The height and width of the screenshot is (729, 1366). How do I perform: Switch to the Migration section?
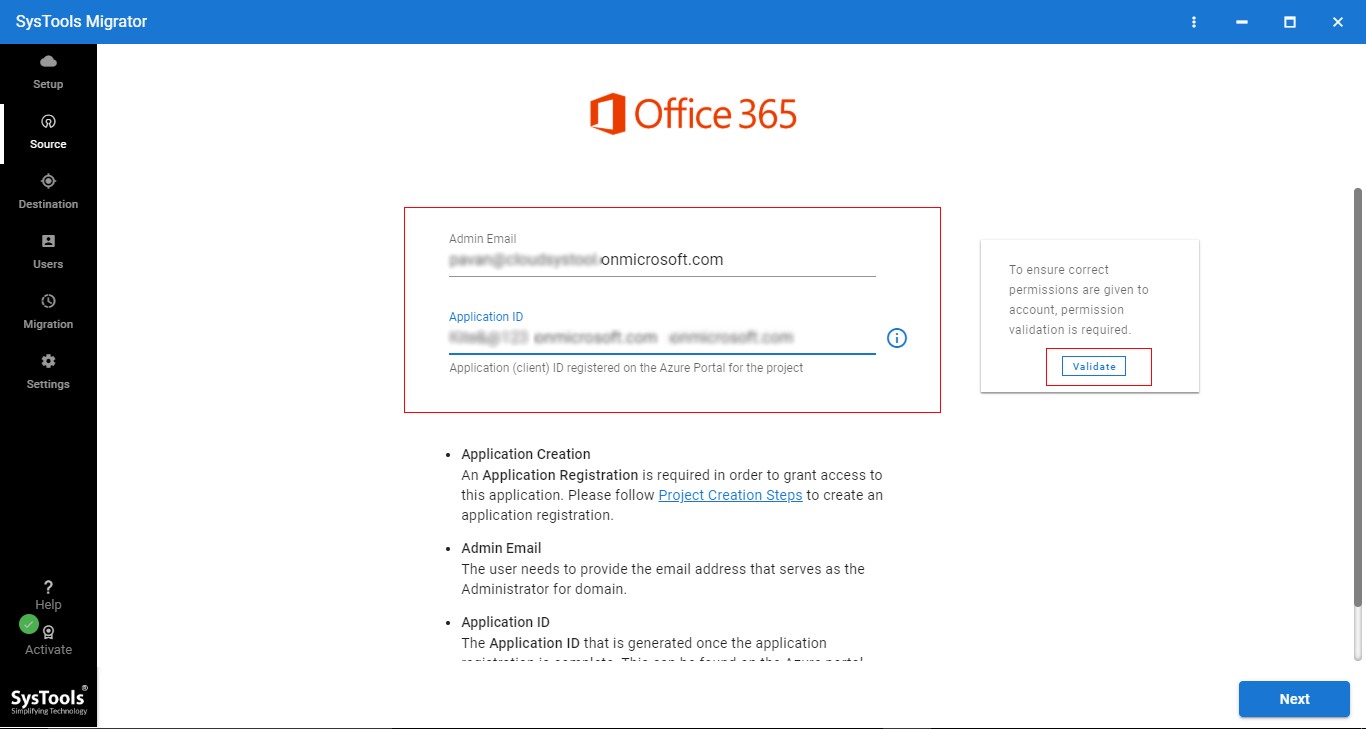tap(47, 310)
